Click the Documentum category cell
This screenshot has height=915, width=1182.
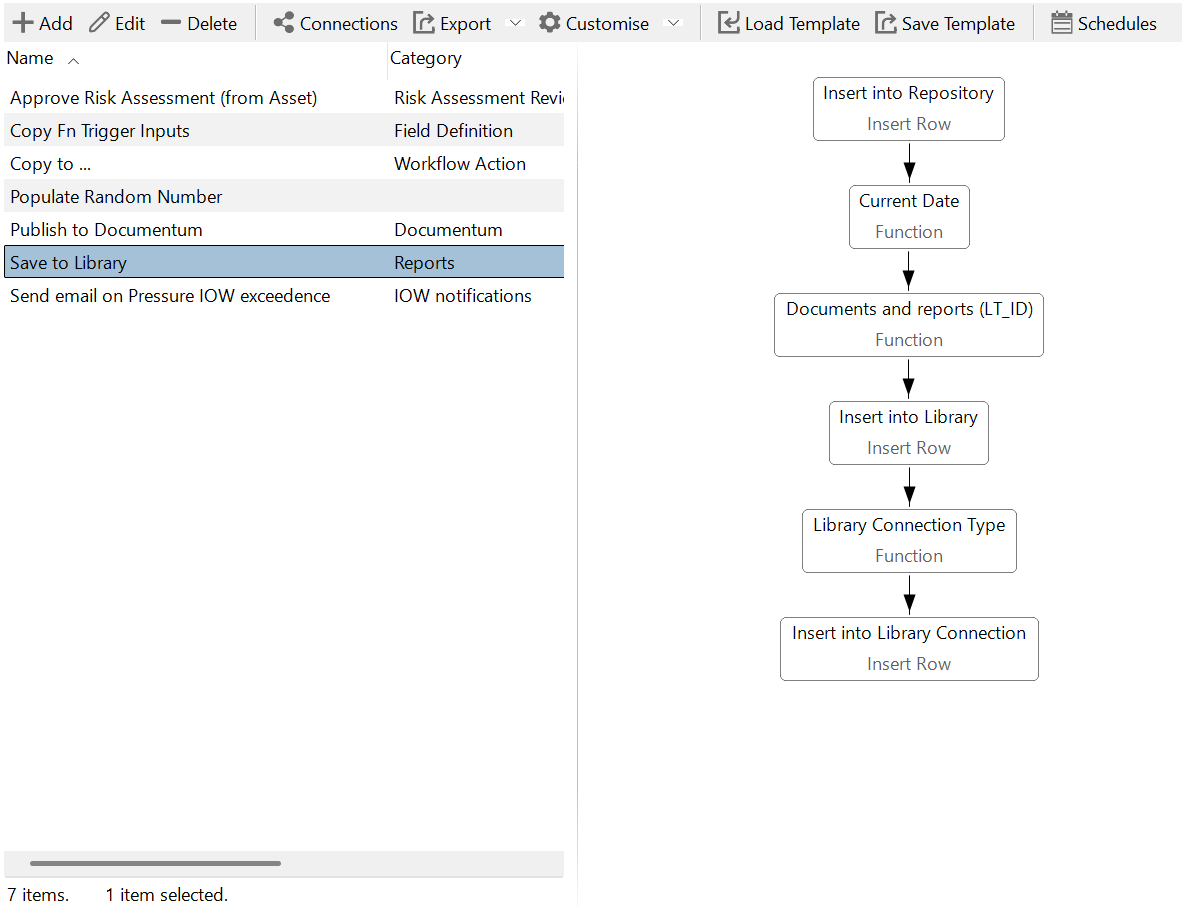coord(448,230)
